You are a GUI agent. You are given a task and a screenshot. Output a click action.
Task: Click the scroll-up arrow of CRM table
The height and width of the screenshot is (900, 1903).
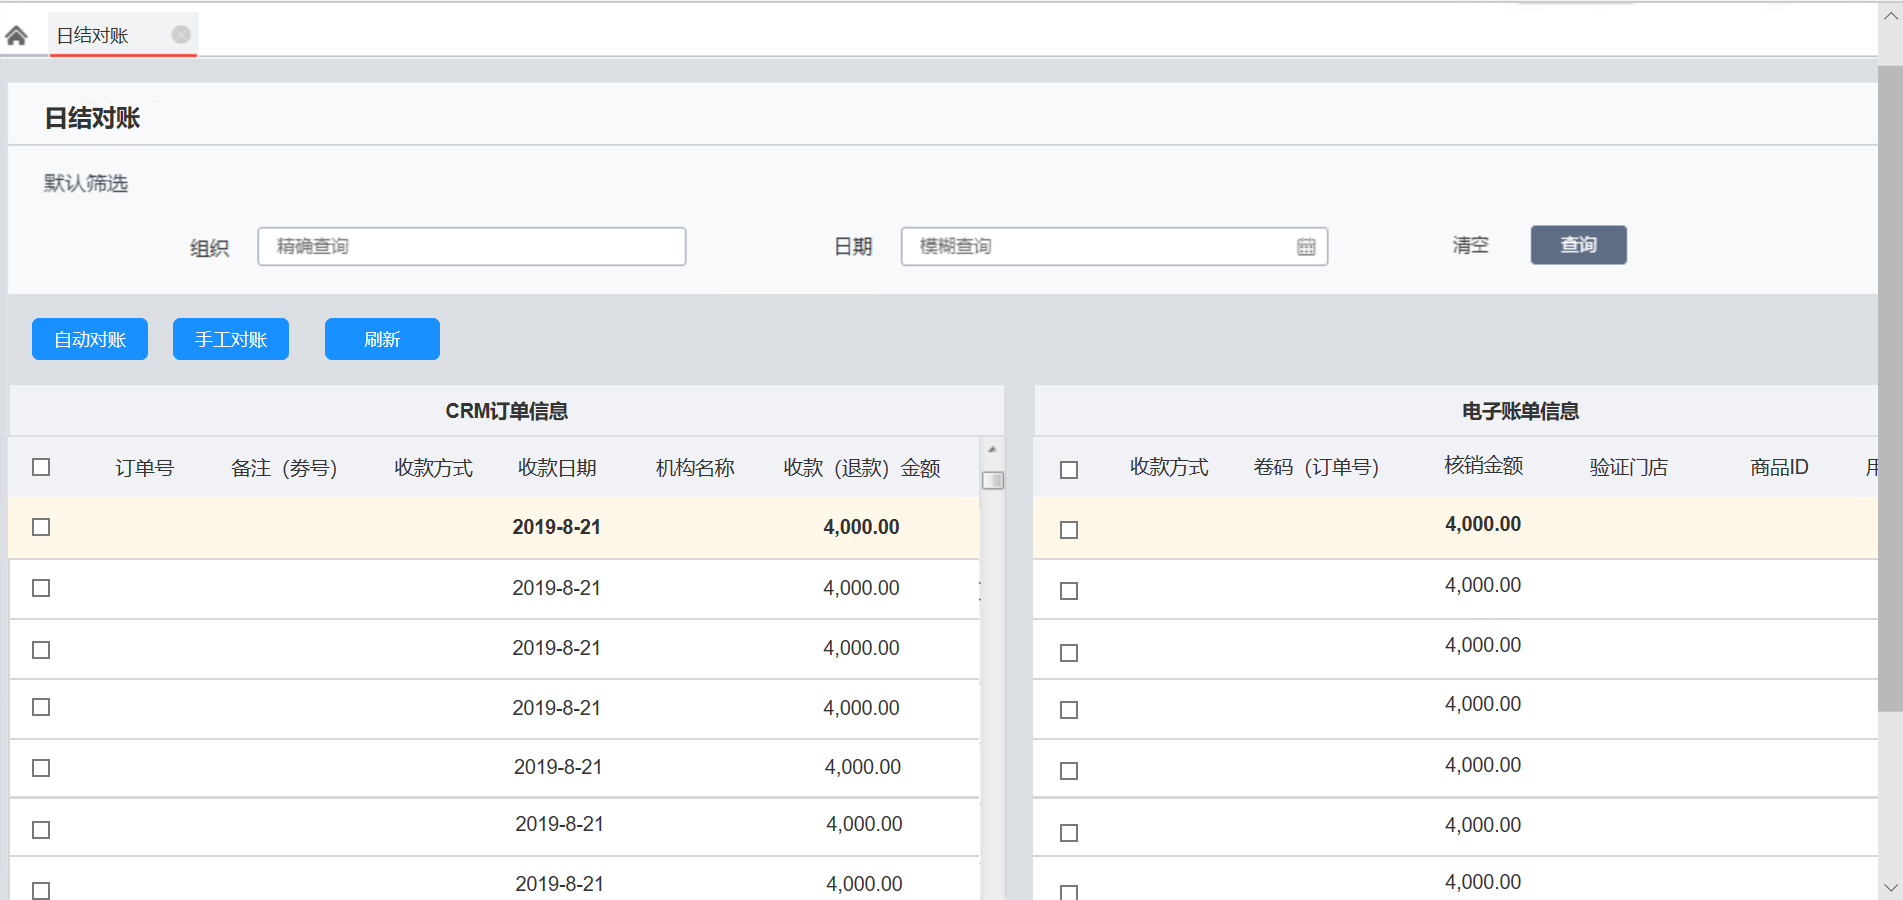992,450
